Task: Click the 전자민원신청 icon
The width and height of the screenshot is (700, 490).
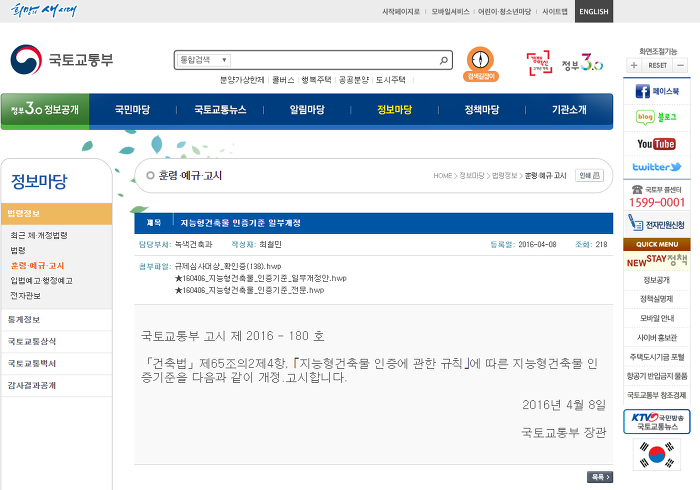Action: pyautogui.click(x=657, y=223)
